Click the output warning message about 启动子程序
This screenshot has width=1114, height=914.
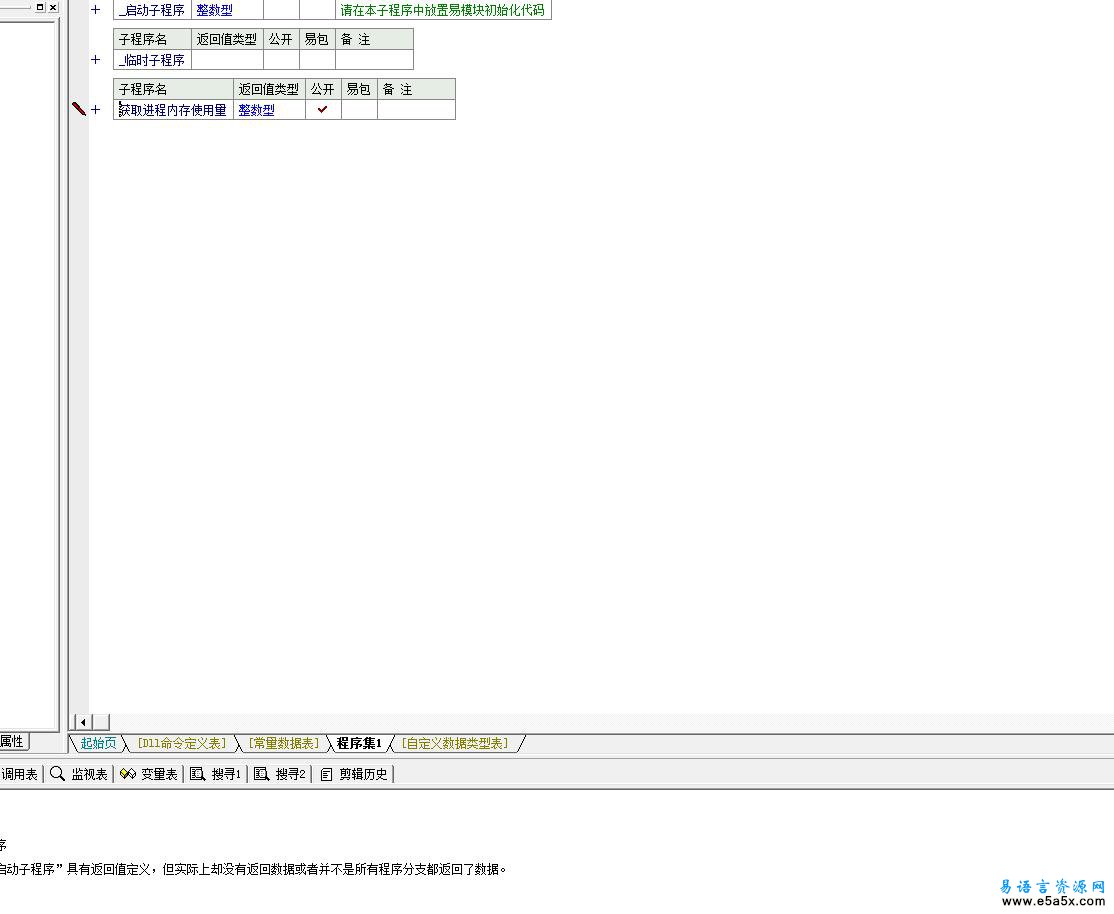[253, 869]
